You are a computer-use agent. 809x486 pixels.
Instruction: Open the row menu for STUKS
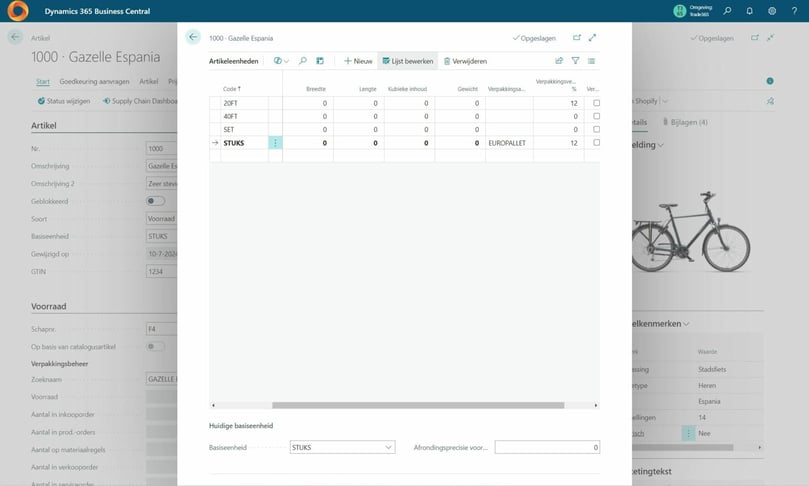(x=275, y=143)
